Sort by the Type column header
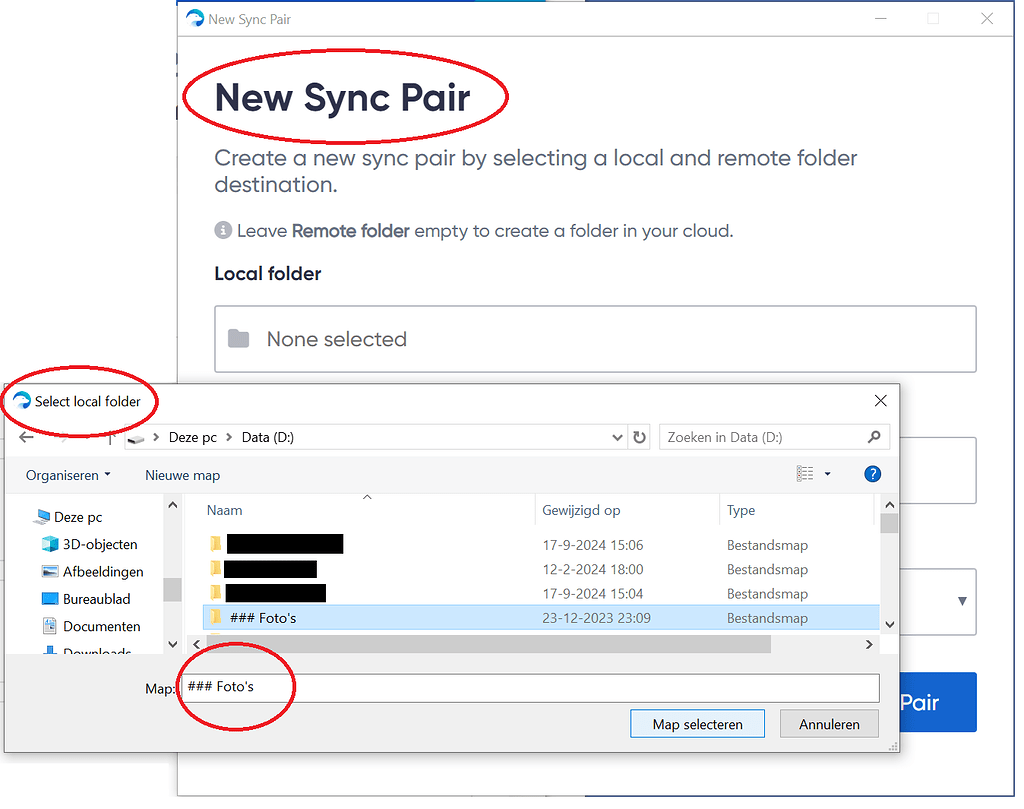Viewport: 1024px width, 809px height. 741,511
